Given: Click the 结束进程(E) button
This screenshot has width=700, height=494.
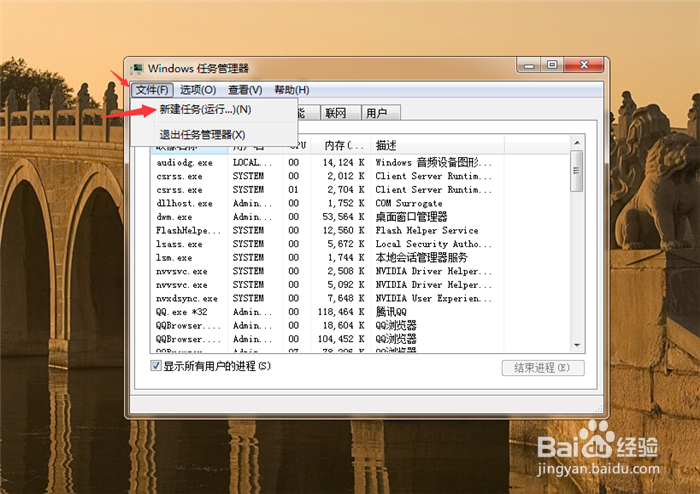Looking at the screenshot, I should pos(542,368).
